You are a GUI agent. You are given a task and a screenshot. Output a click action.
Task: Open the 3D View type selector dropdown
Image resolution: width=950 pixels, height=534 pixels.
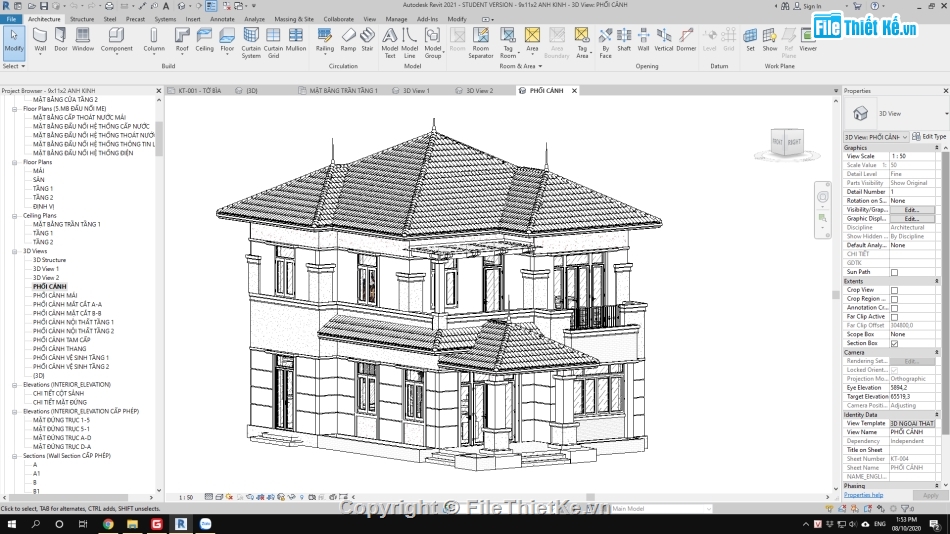coord(946,113)
